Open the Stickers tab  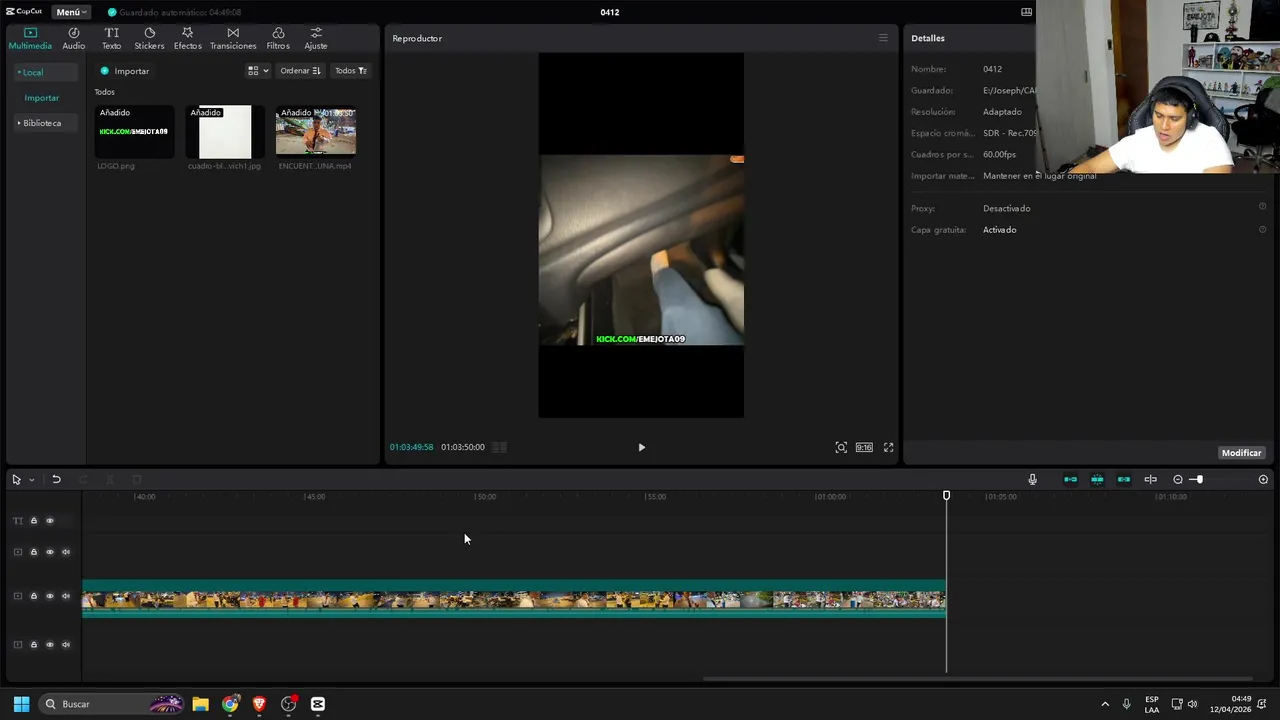tap(149, 39)
